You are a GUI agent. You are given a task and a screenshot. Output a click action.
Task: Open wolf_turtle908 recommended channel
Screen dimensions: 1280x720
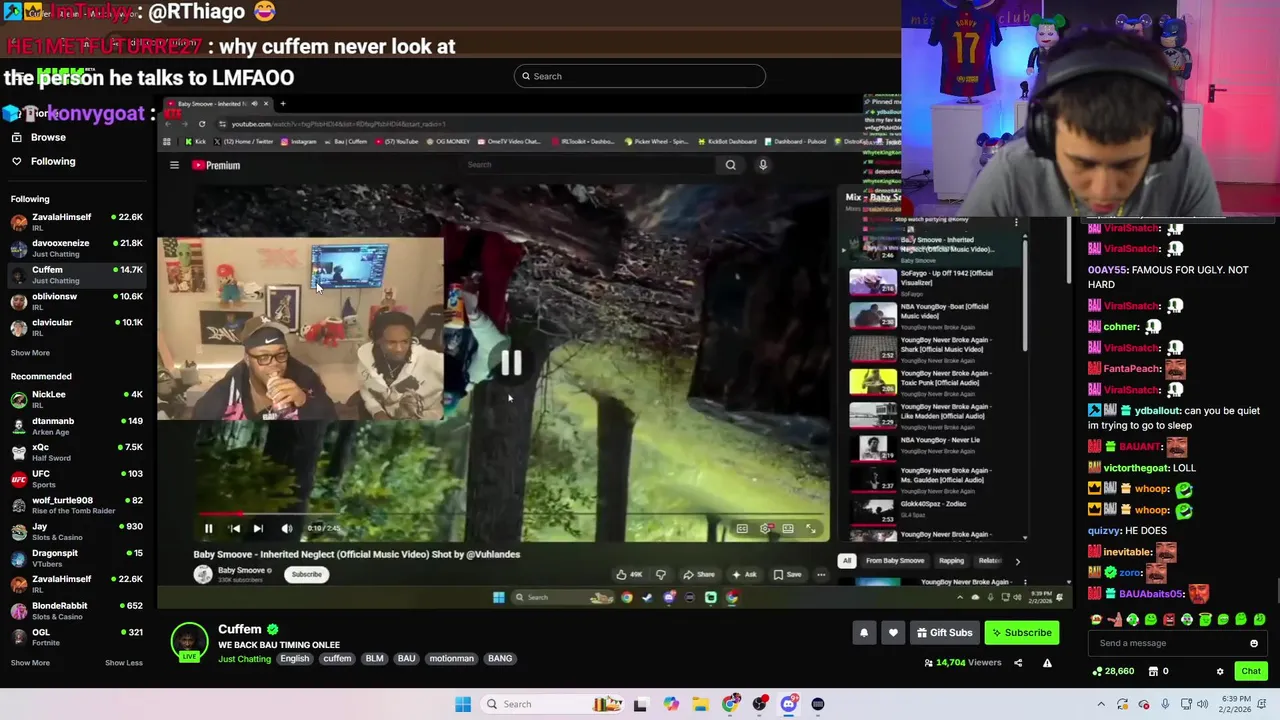tap(77, 505)
